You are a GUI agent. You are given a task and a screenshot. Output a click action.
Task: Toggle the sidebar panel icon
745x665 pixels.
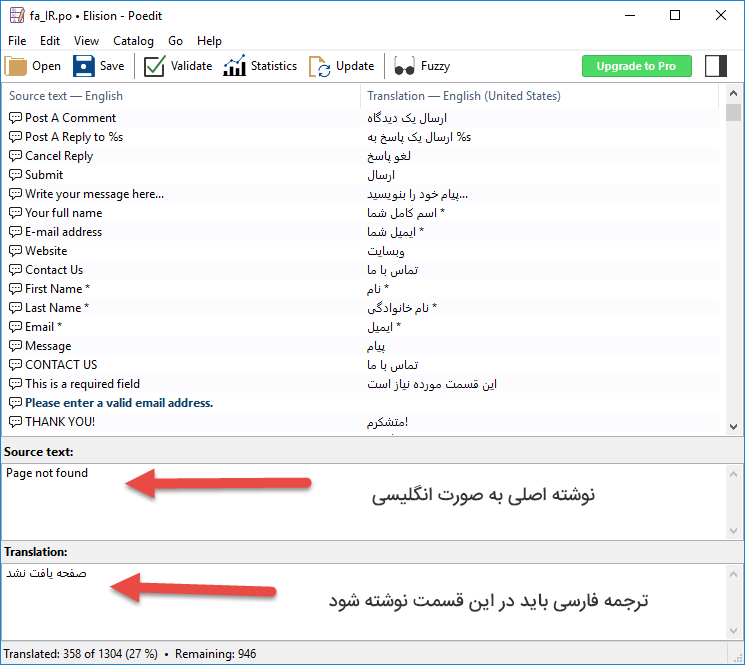click(x=716, y=66)
